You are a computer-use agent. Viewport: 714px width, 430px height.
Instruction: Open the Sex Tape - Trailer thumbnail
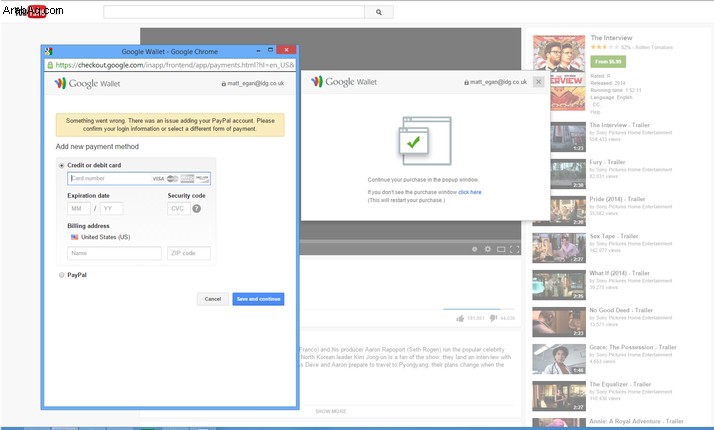point(559,248)
